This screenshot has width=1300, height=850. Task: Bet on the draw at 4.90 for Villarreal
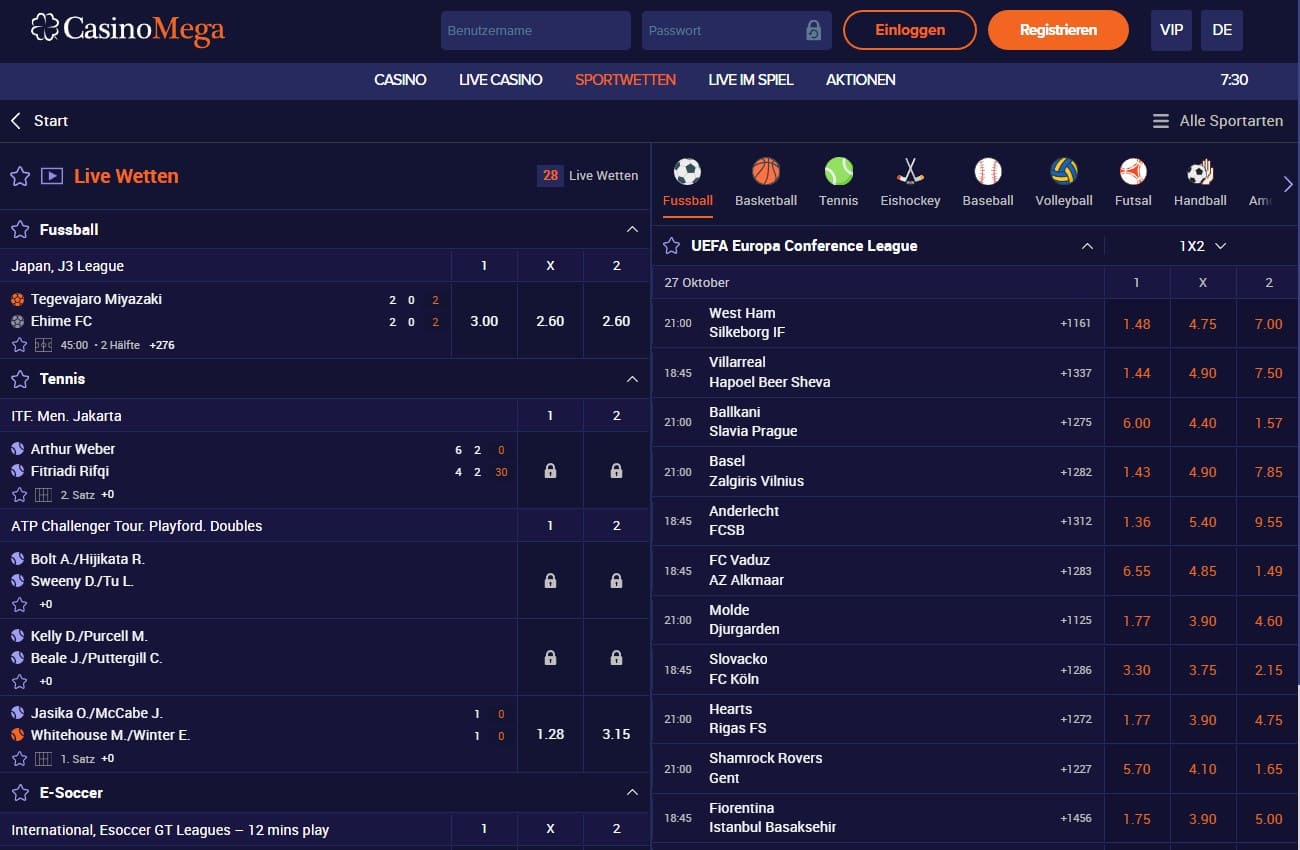pyautogui.click(x=1203, y=373)
